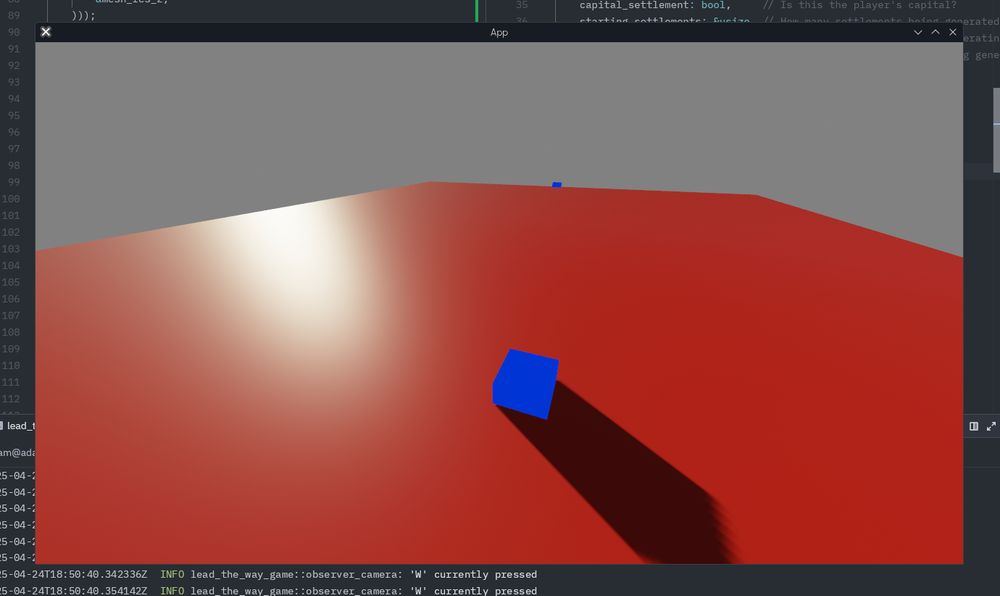Click the small distant blue cube on horizon
The width and height of the screenshot is (1000, 596).
[557, 185]
